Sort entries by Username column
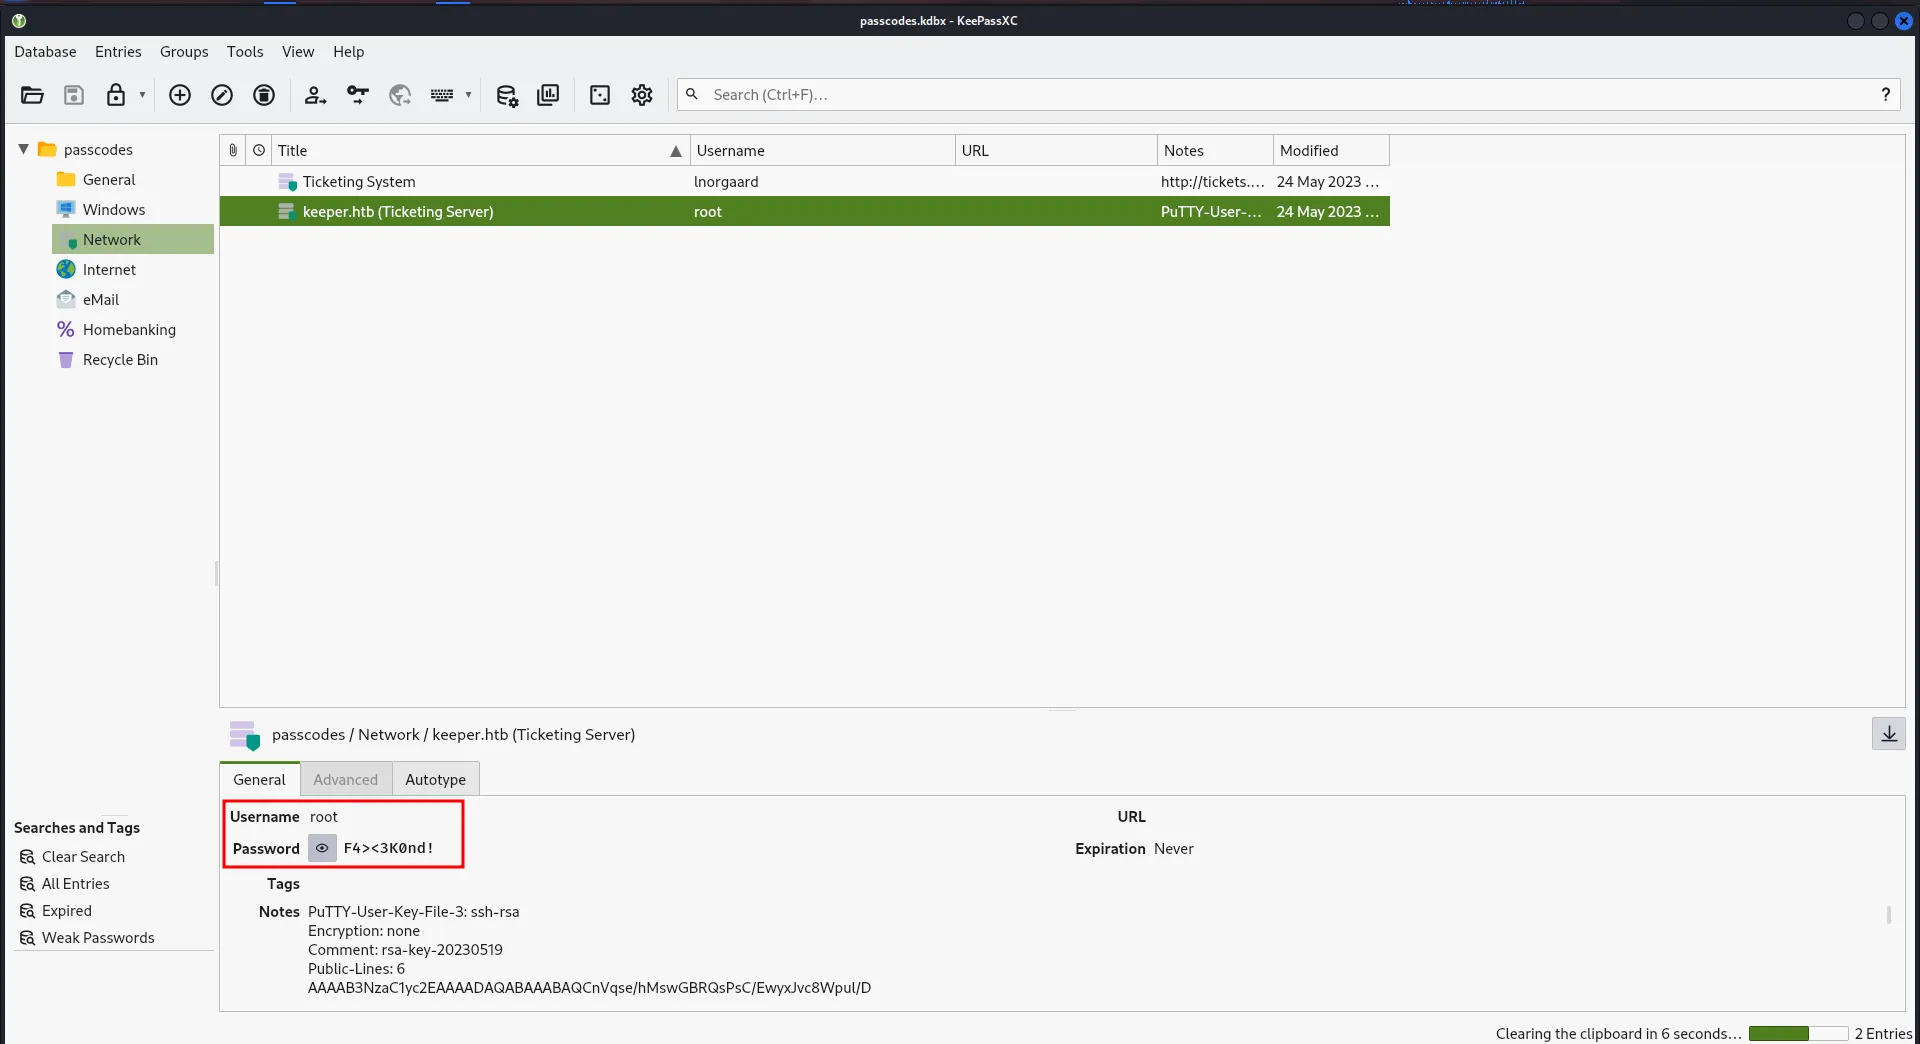1920x1044 pixels. [x=822, y=150]
